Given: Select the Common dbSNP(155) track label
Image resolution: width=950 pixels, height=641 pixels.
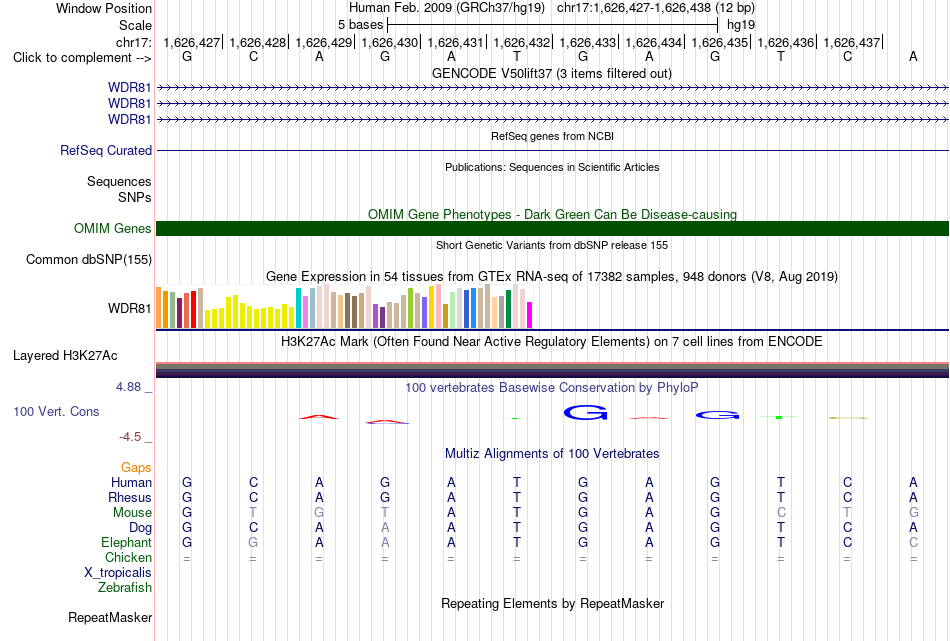Looking at the screenshot, I should click(x=89, y=259).
